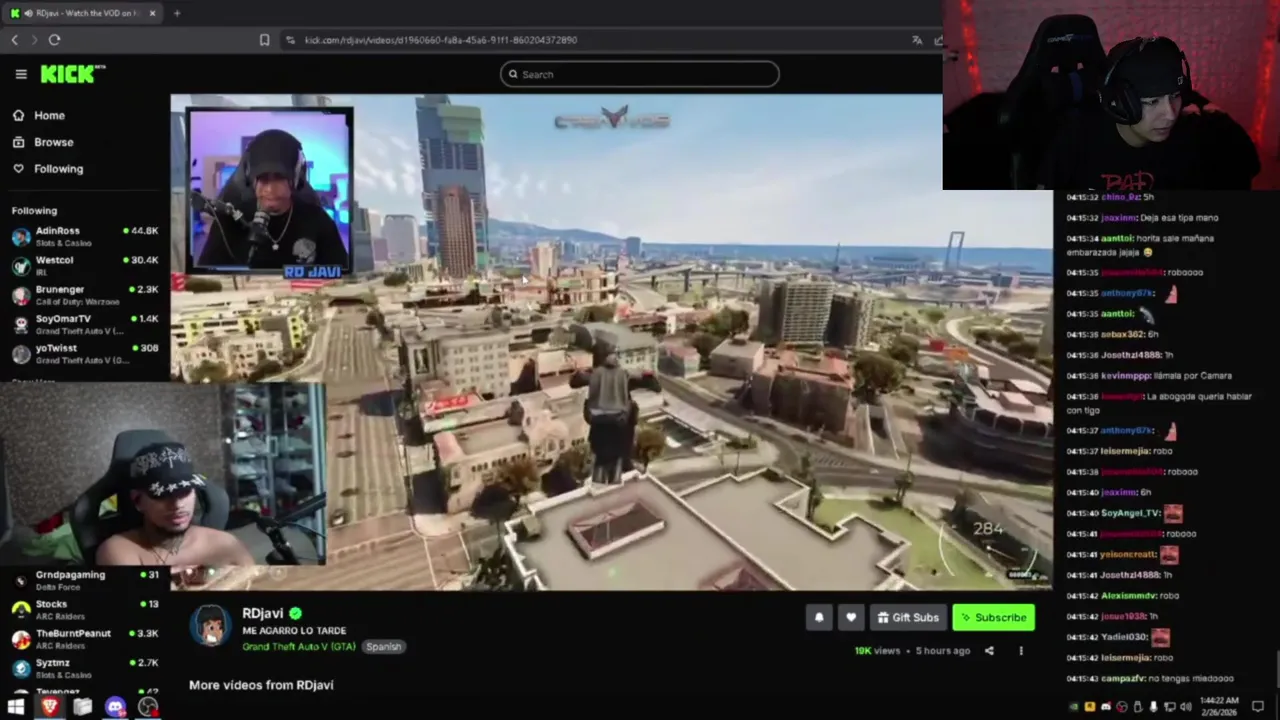The height and width of the screenshot is (720, 1280).
Task: Click the share icon below the video
Action: point(989,651)
